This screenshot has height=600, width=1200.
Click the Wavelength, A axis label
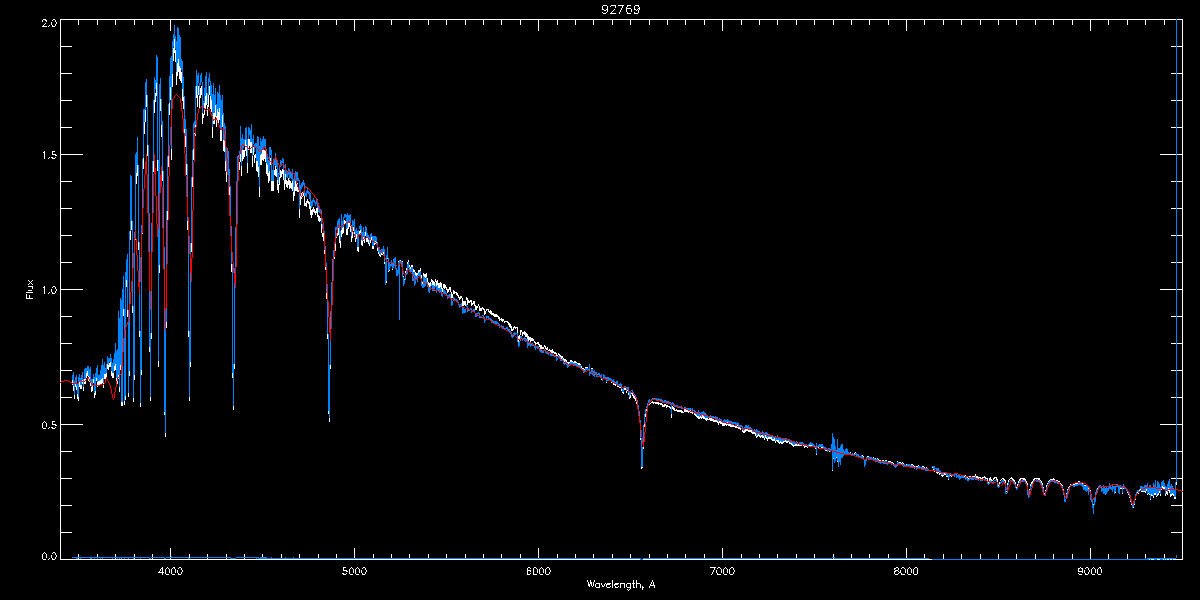tap(621, 584)
